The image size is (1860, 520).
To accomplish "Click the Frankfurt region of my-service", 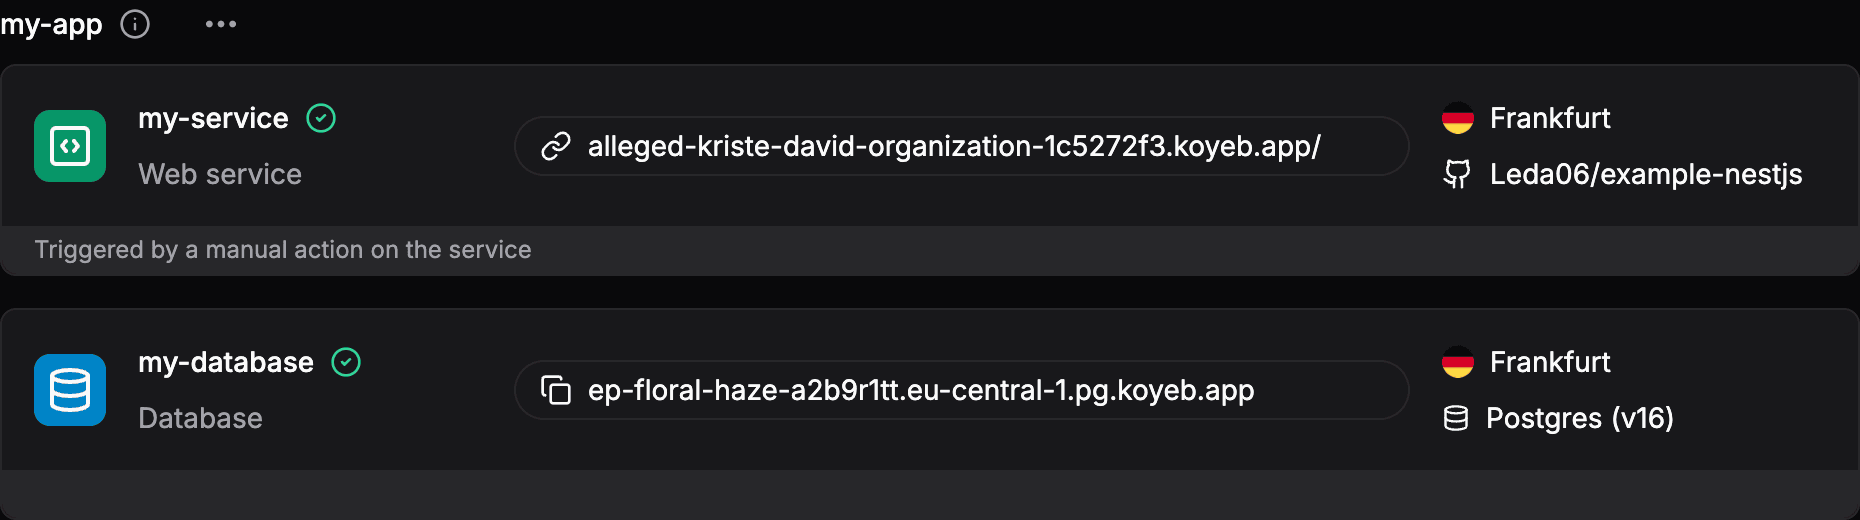I will 1550,118.
